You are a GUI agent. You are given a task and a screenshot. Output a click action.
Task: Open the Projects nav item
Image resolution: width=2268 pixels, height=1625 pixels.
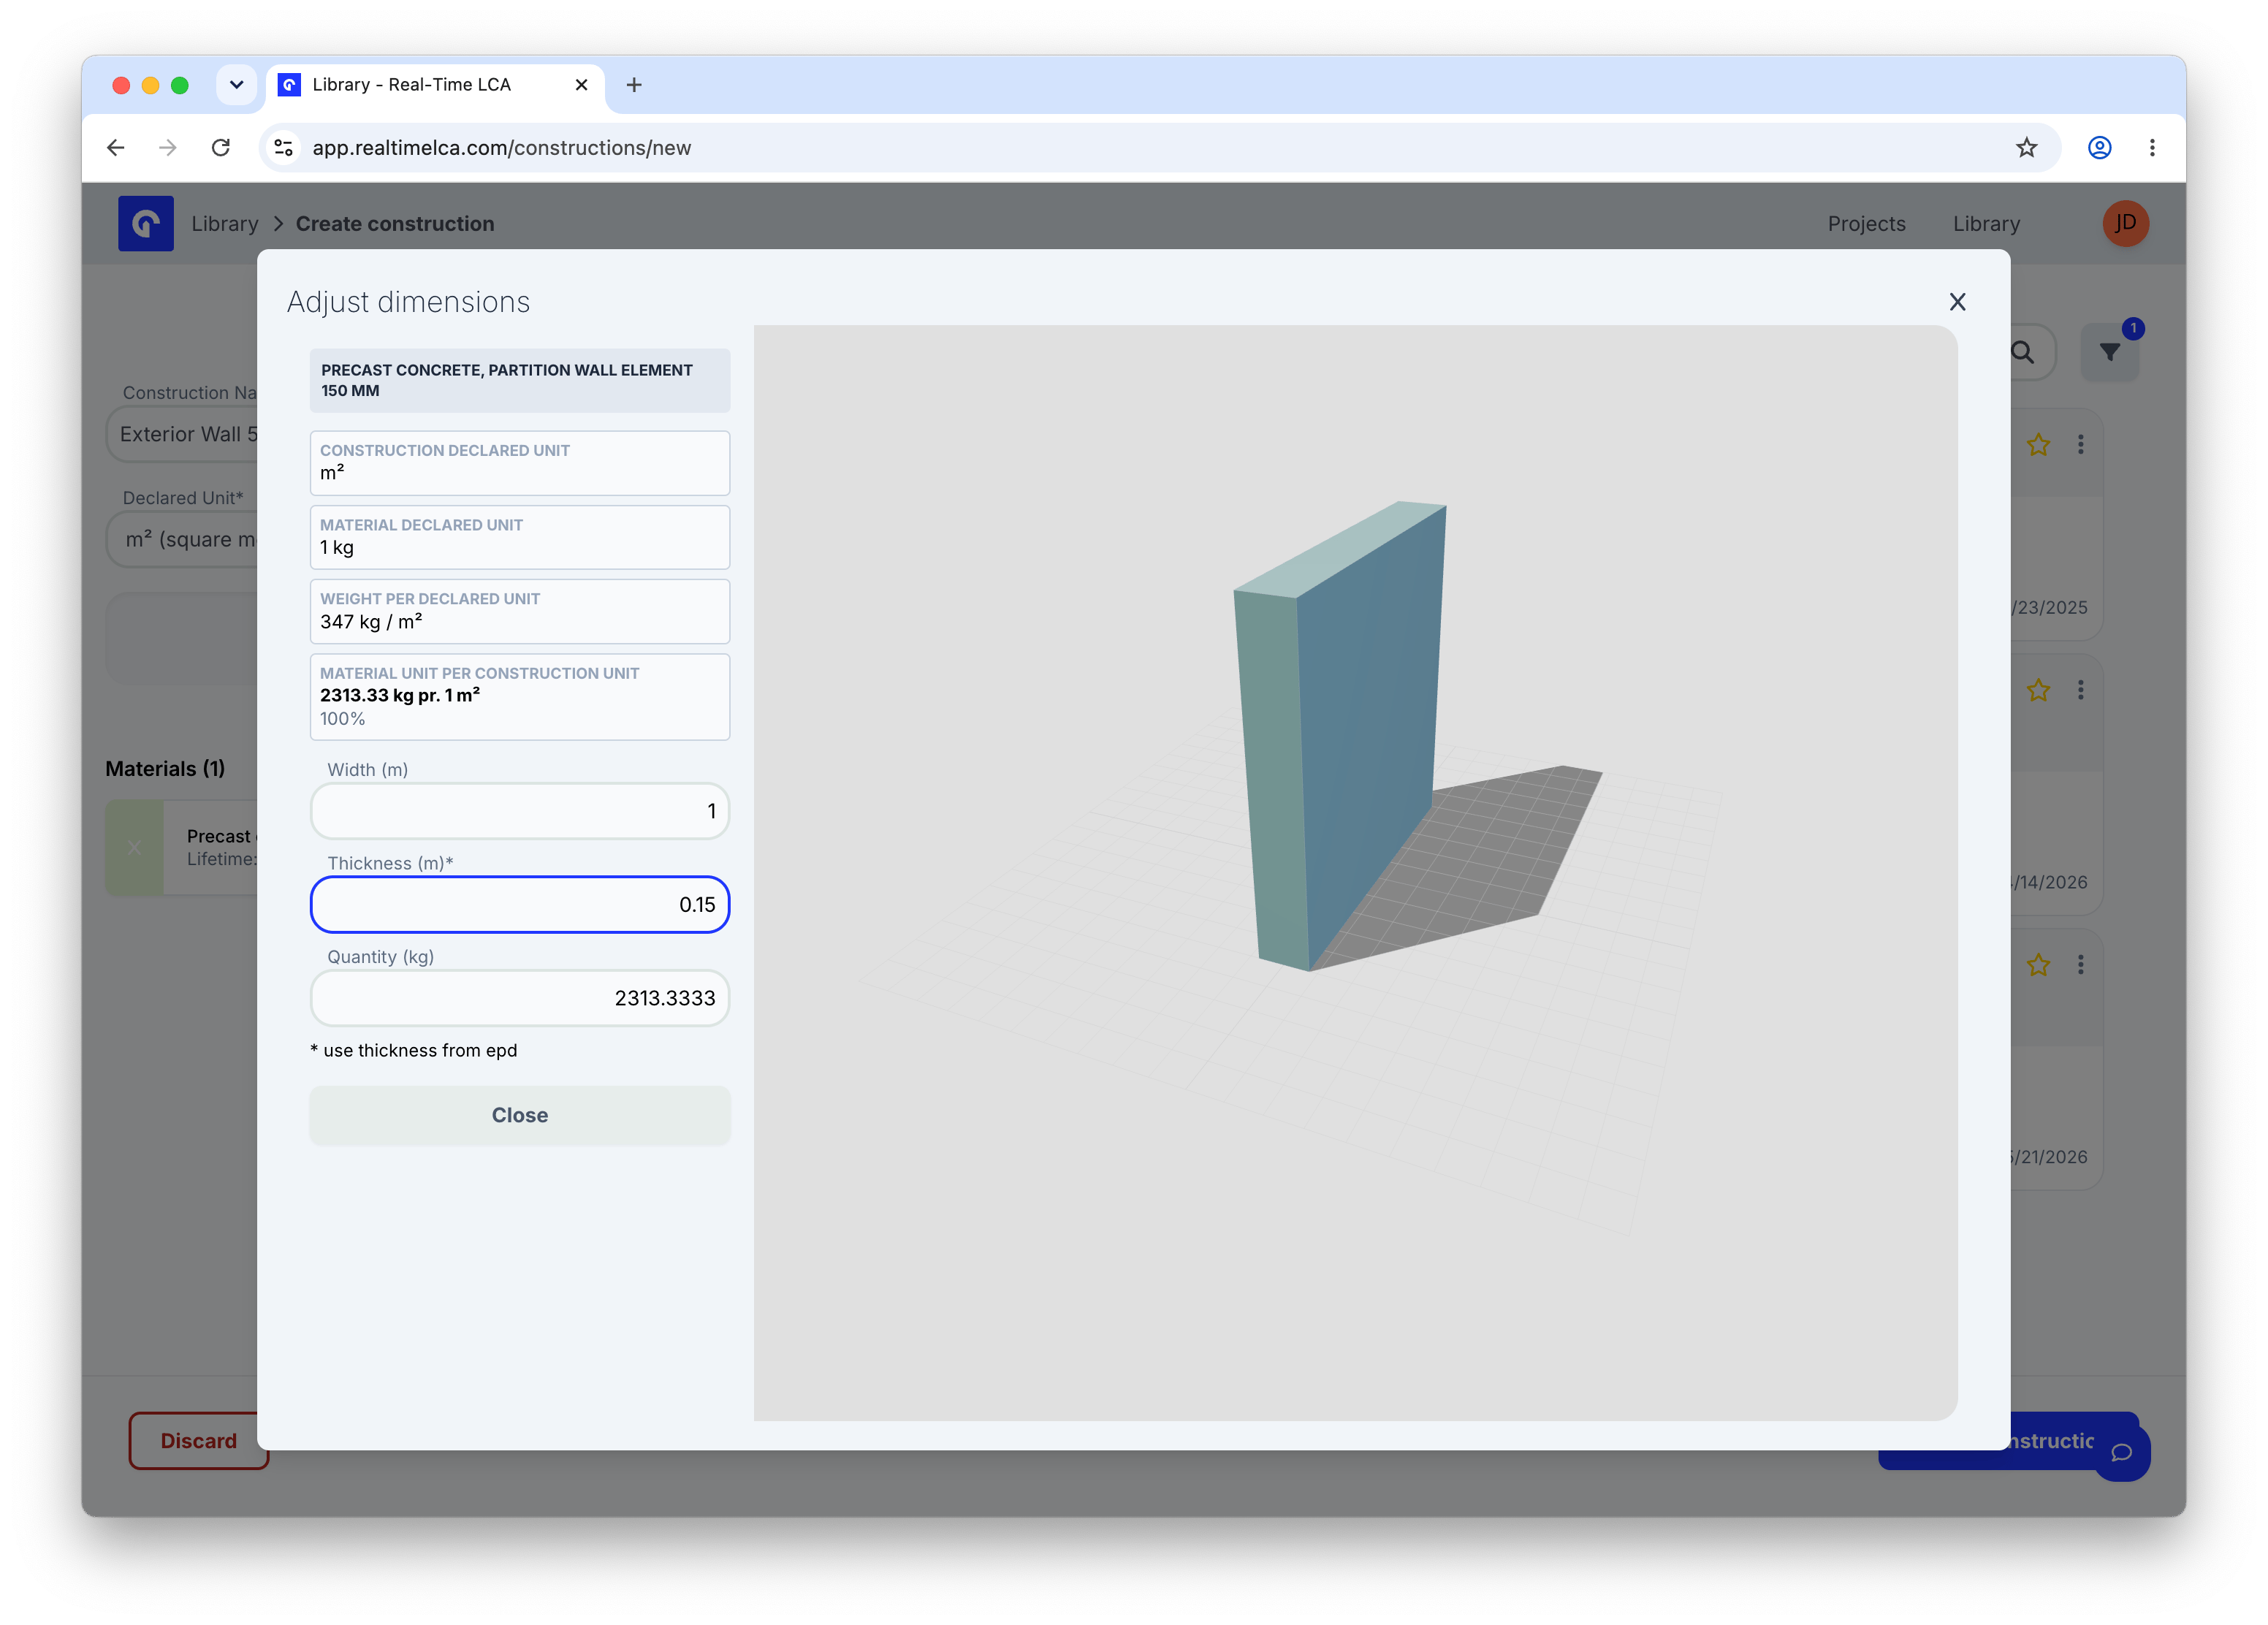tap(1866, 224)
